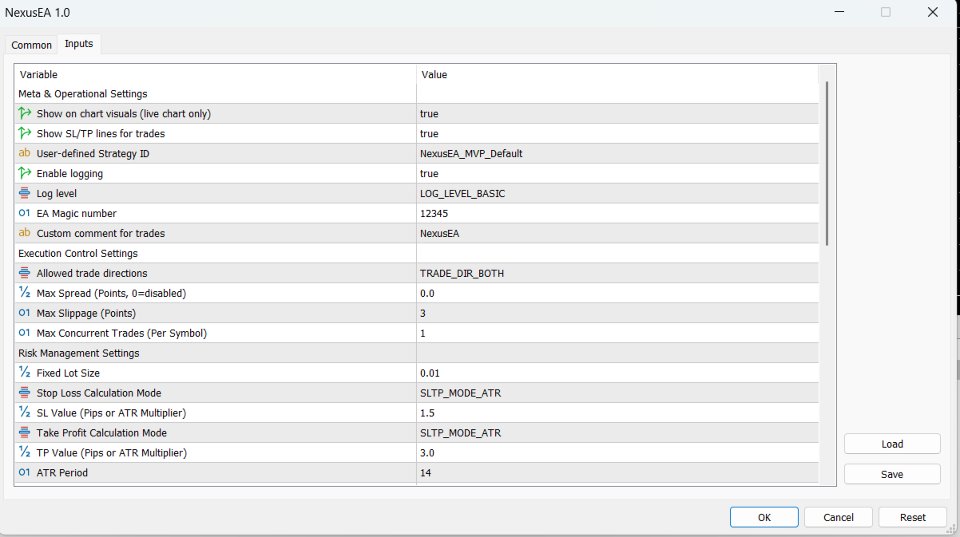Edit the NexusEA_MVP_Default strategy ID value
The image size is (960, 537).
point(617,153)
